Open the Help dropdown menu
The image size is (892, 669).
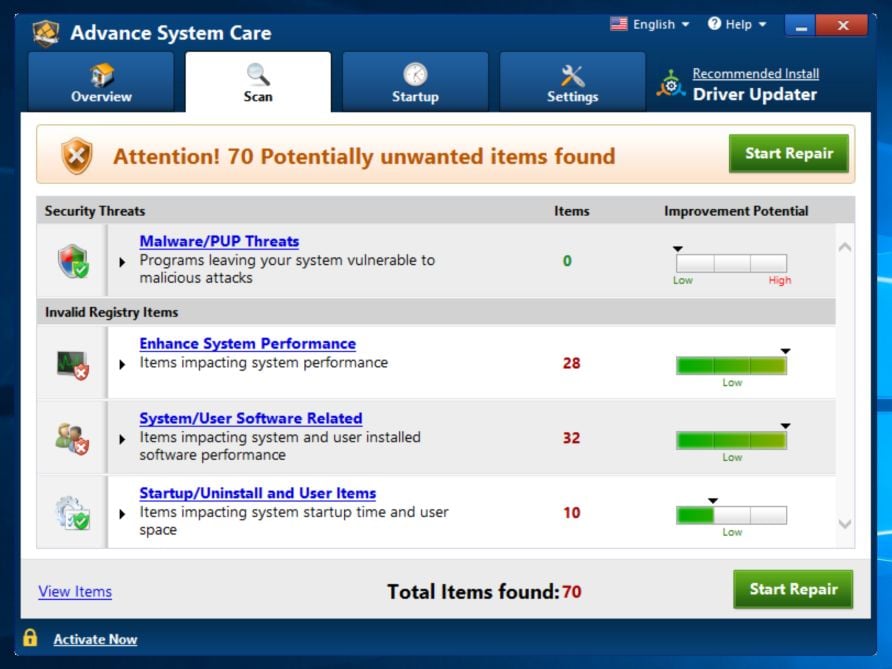click(x=737, y=24)
